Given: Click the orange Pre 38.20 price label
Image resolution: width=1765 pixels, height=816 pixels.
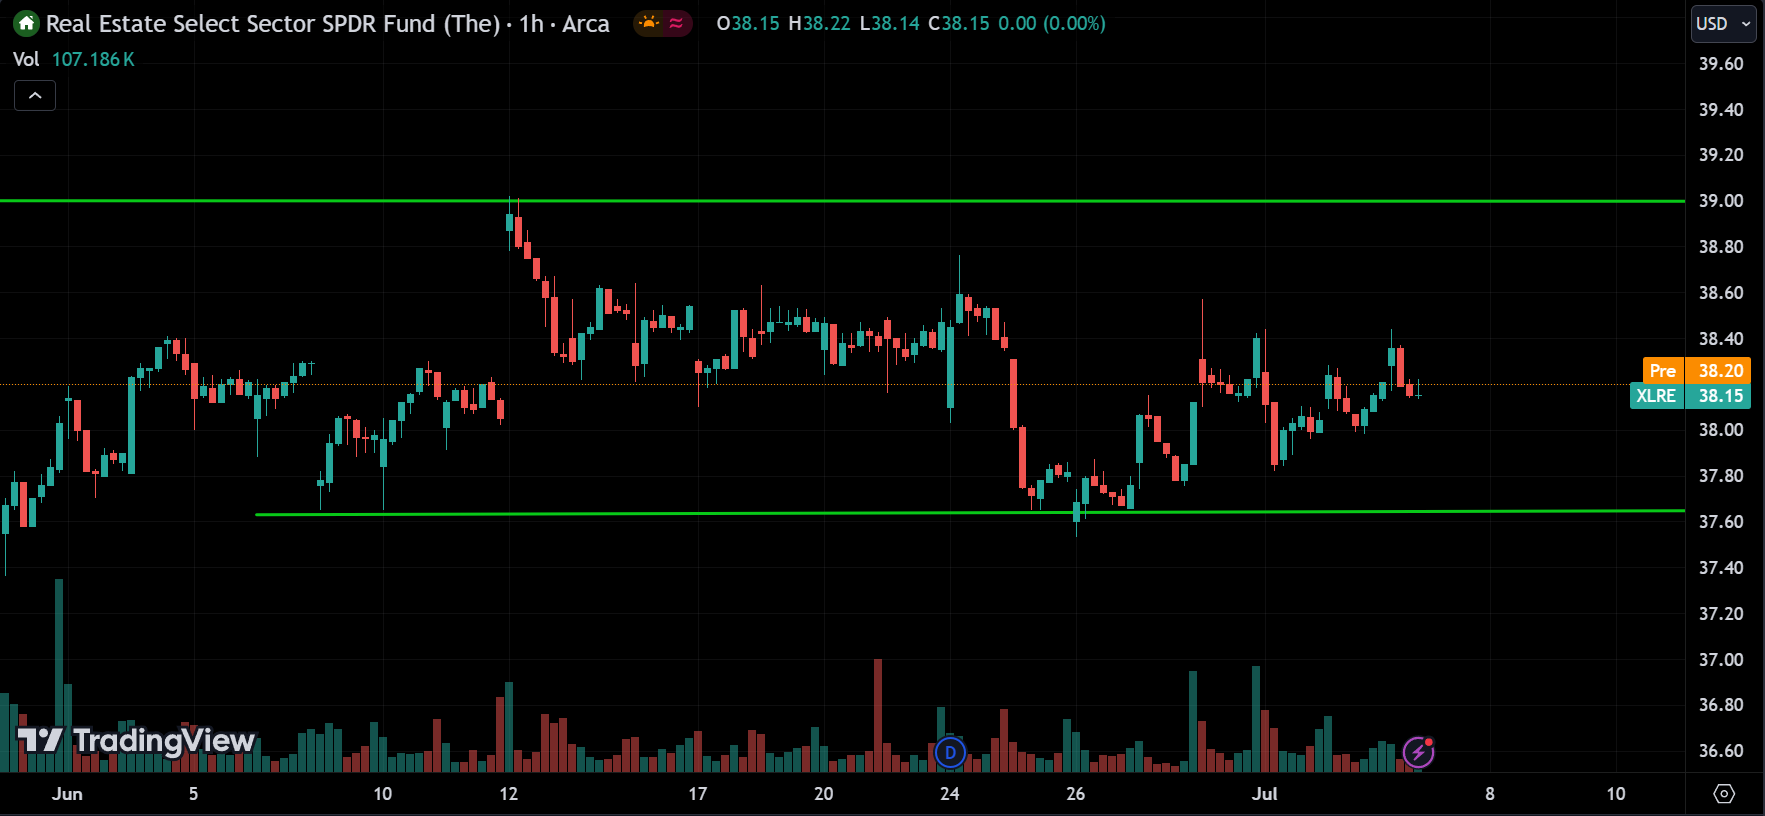Looking at the screenshot, I should 1697,371.
